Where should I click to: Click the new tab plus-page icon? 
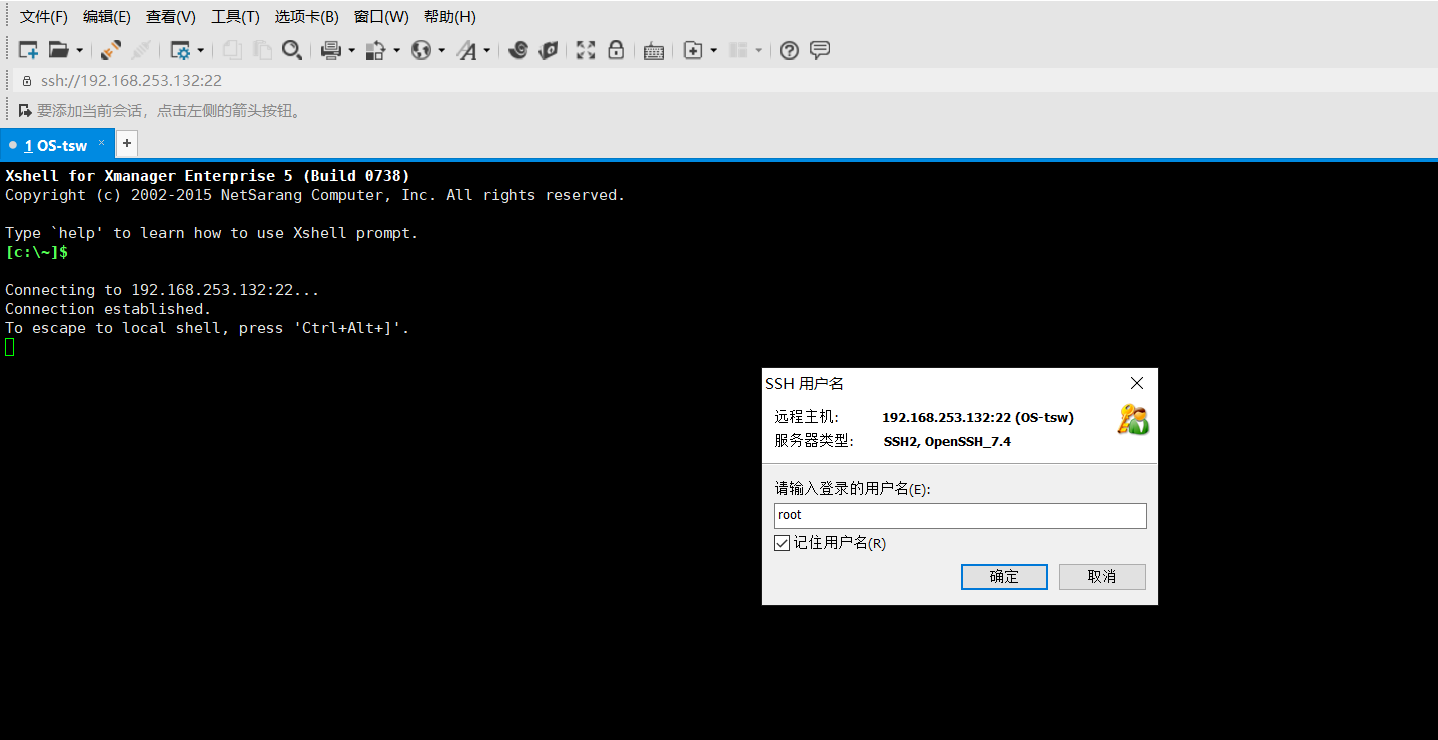(693, 50)
